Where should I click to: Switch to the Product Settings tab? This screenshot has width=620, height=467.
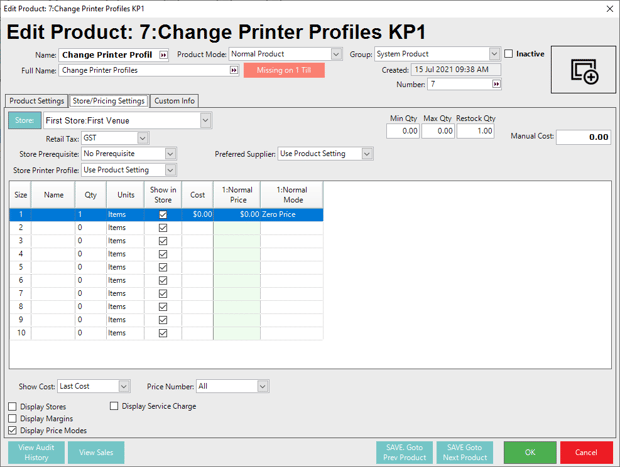[37, 101]
